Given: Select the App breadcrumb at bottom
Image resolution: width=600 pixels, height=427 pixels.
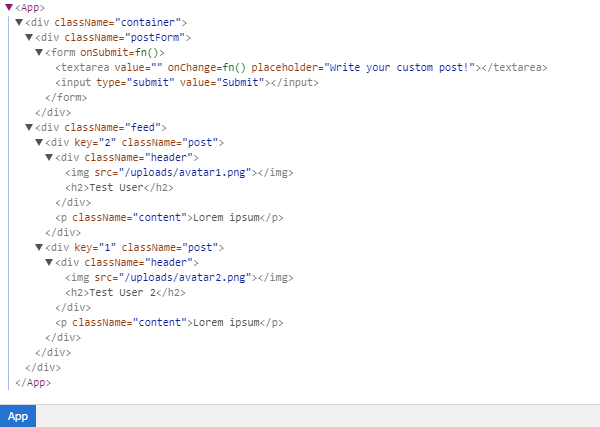Looking at the screenshot, I should (x=18, y=416).
